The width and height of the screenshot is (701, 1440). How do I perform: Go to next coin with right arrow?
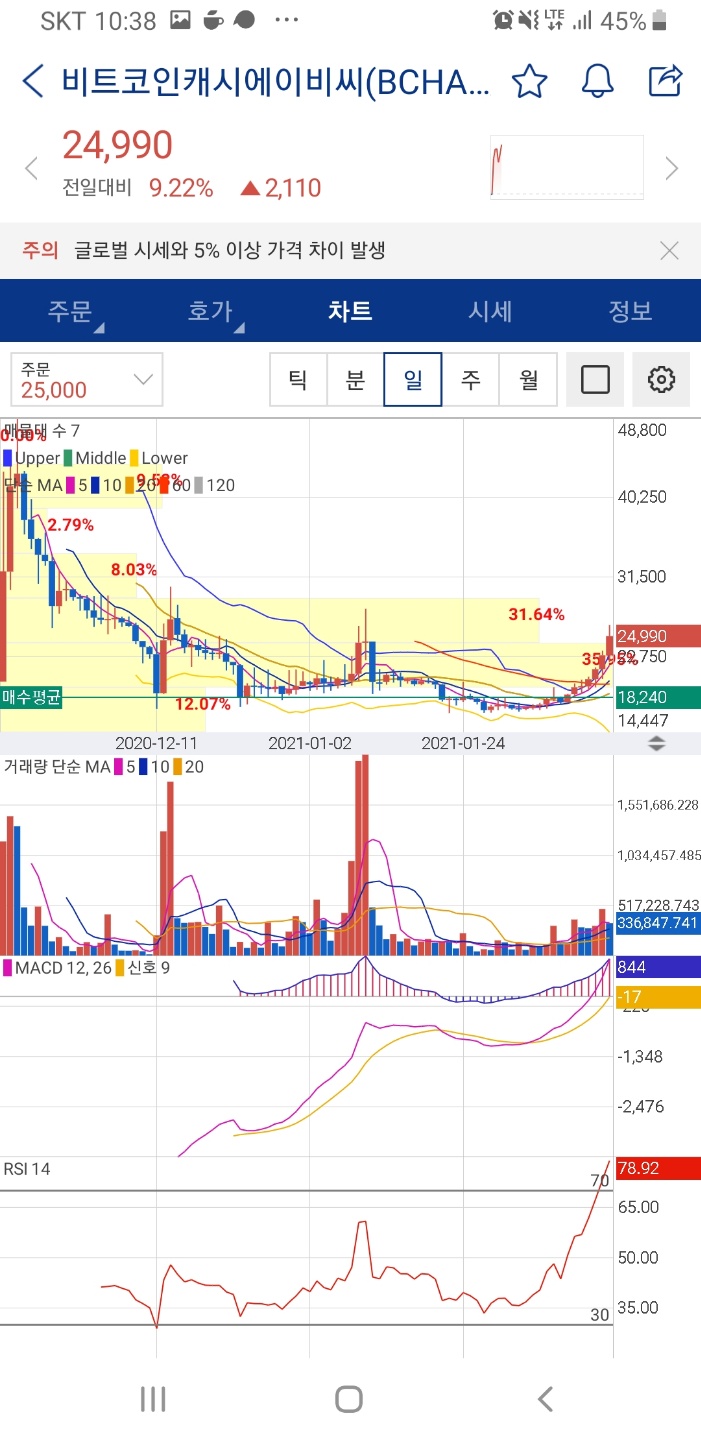click(672, 168)
